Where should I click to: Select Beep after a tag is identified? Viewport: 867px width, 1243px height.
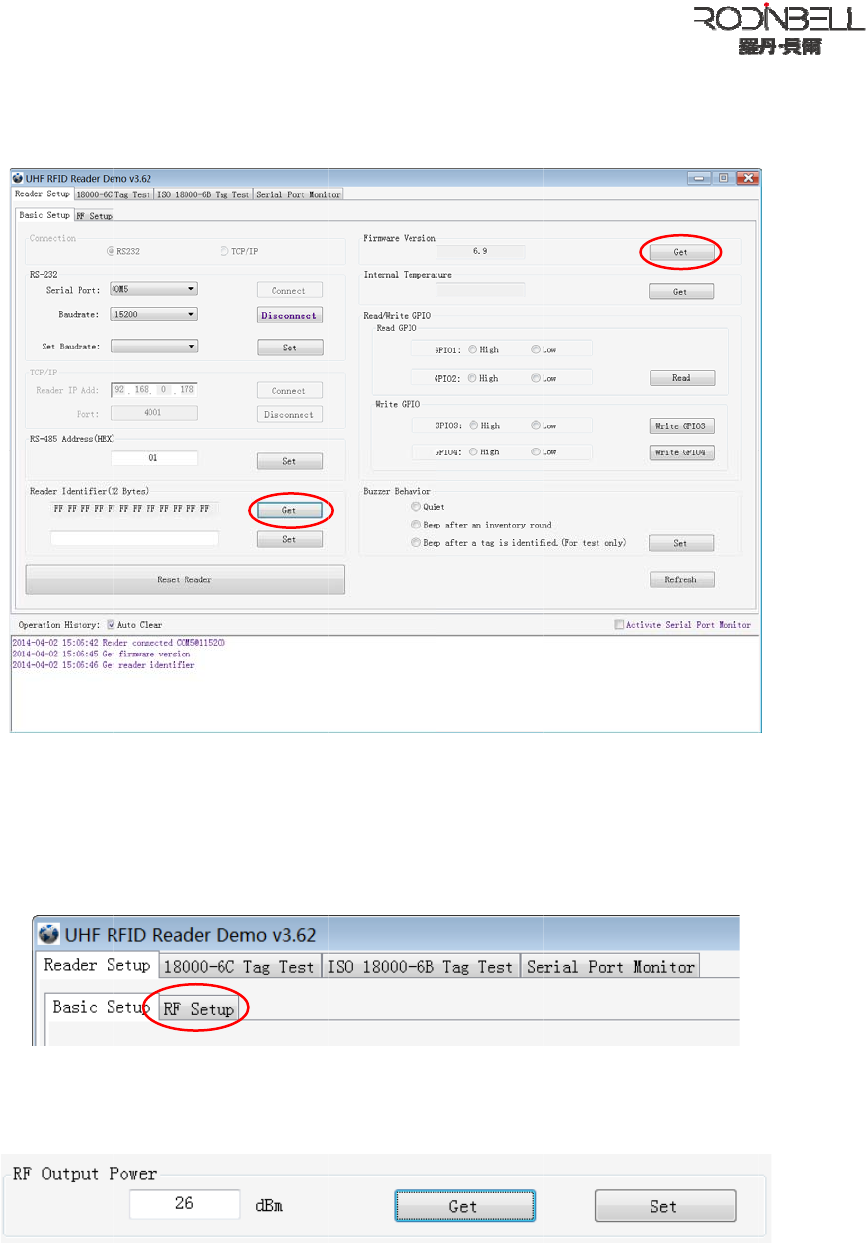pyautogui.click(x=416, y=542)
